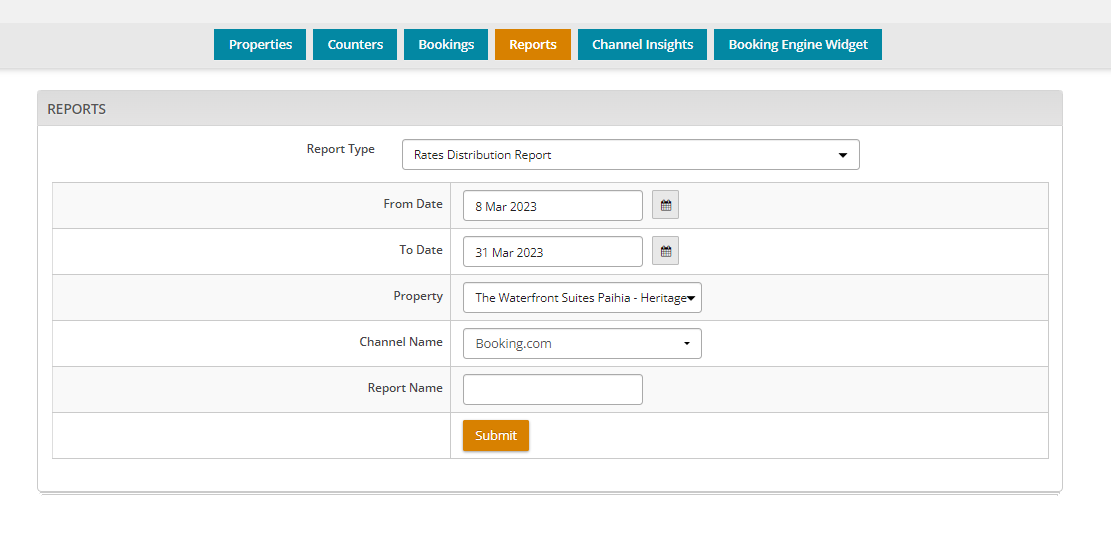This screenshot has height=535, width=1111.
Task: Click the To Date field showing 31 Mar 2023
Action: 553,252
